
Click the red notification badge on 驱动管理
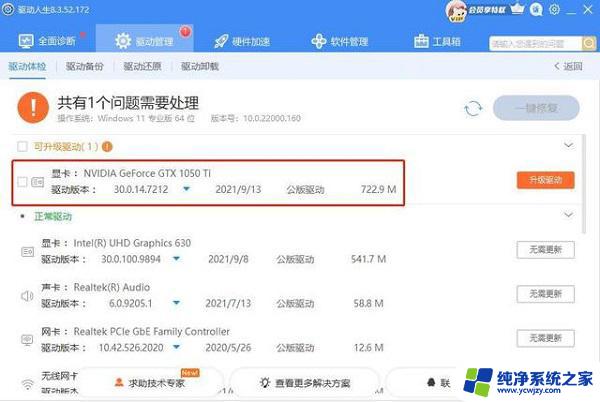(x=186, y=31)
